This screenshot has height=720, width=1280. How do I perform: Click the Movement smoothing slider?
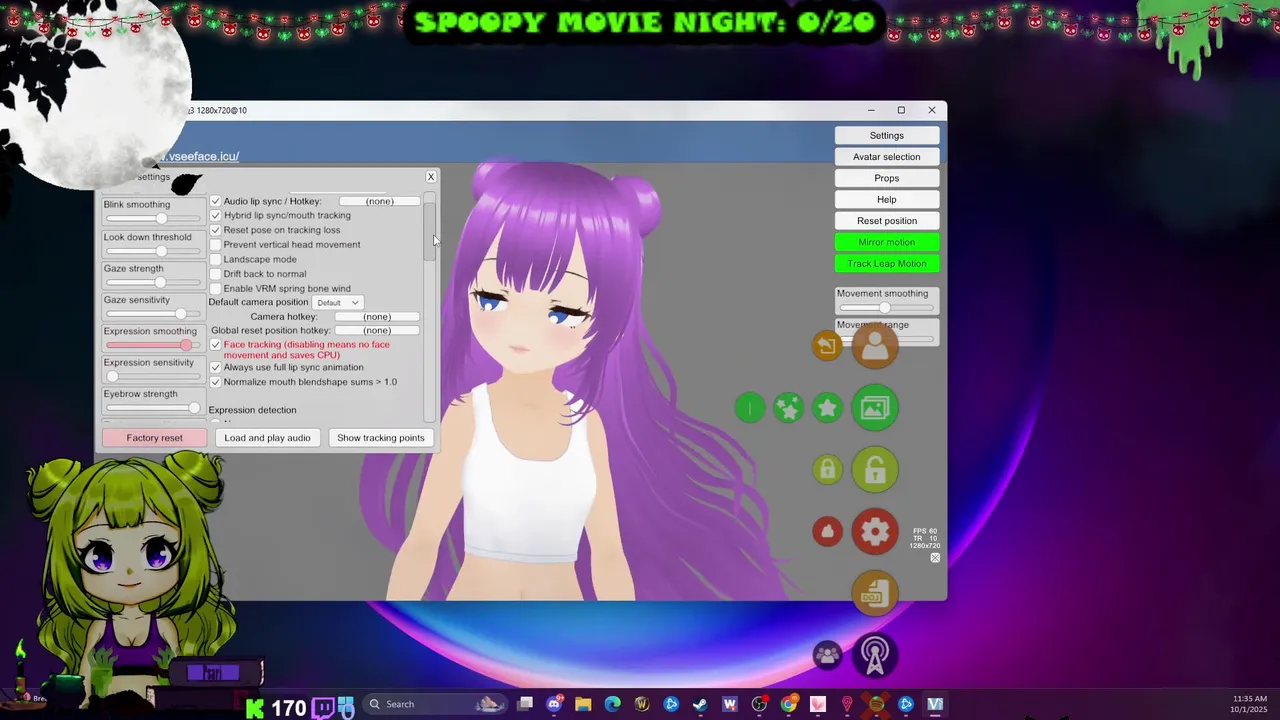click(x=887, y=308)
